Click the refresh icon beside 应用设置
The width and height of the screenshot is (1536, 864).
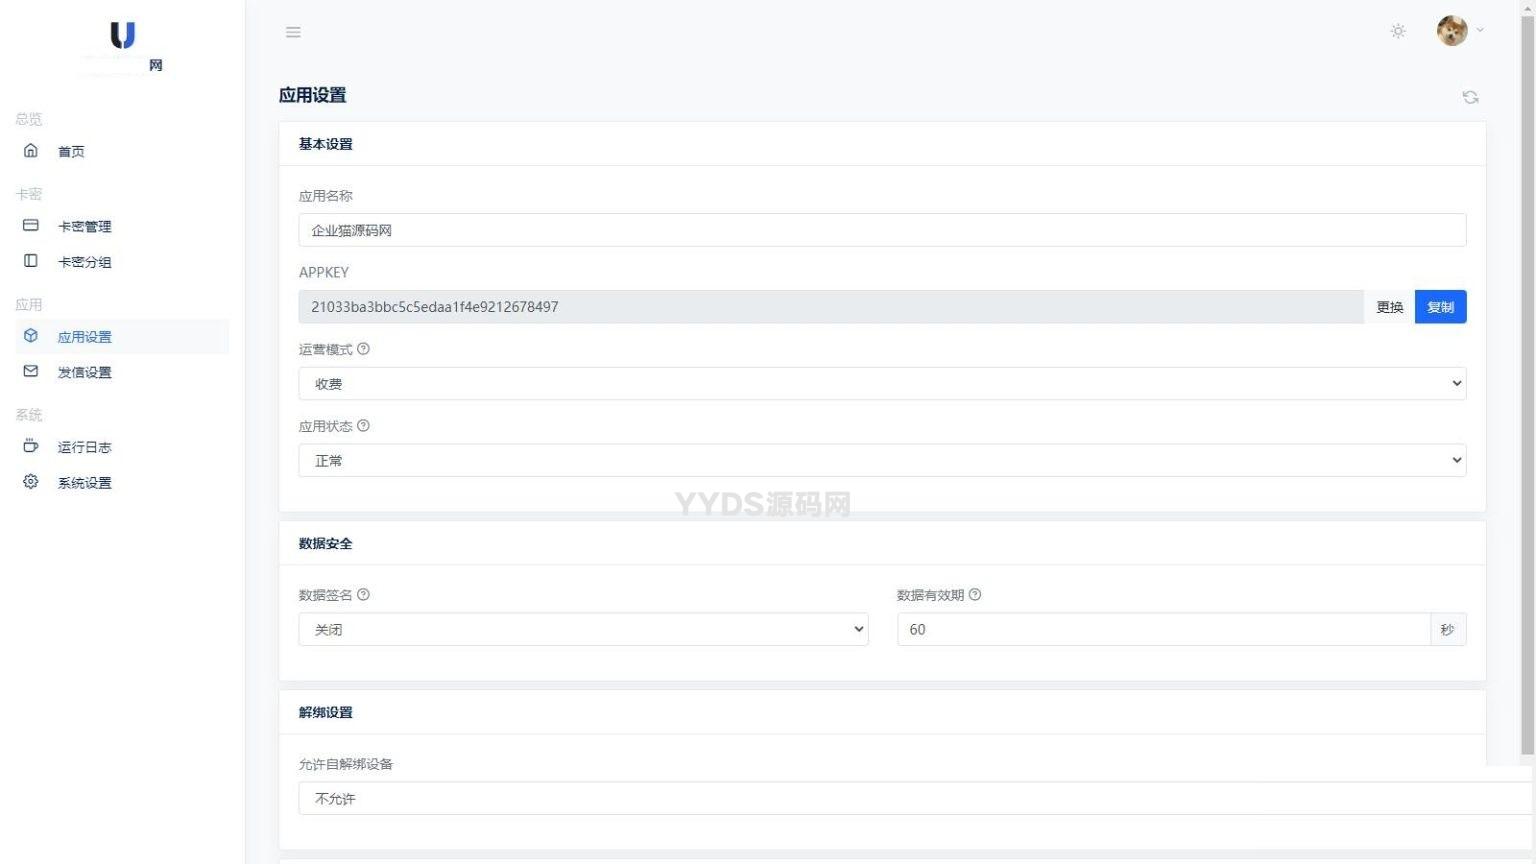(x=1470, y=97)
